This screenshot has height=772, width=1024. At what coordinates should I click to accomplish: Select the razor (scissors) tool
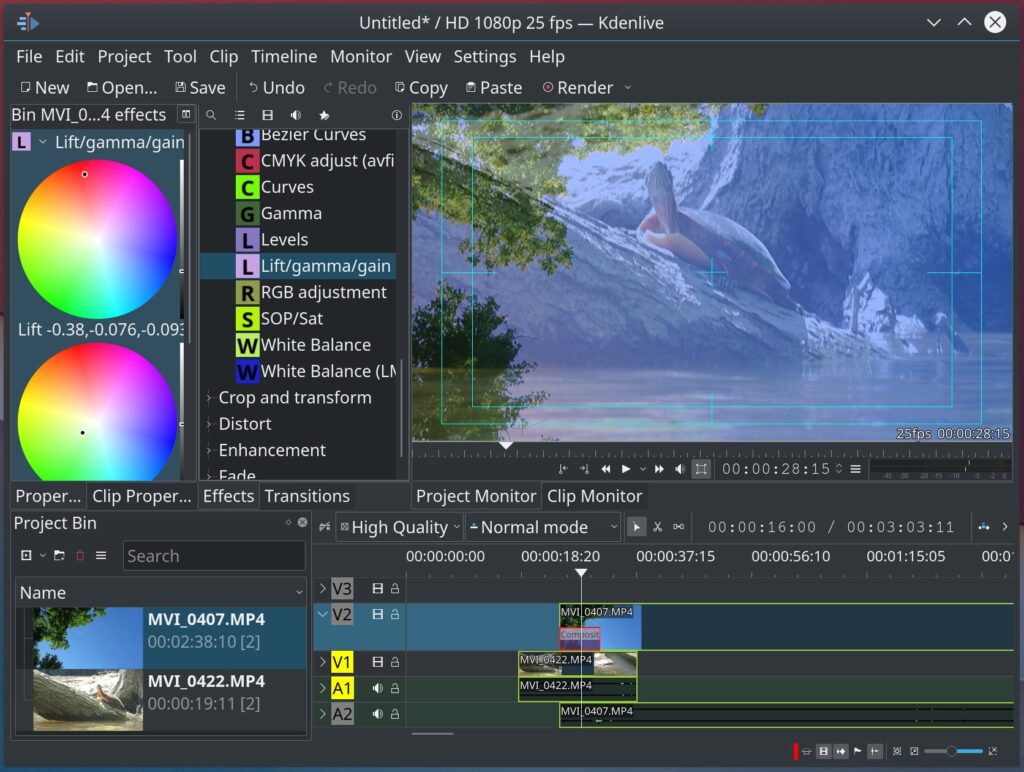(x=658, y=527)
